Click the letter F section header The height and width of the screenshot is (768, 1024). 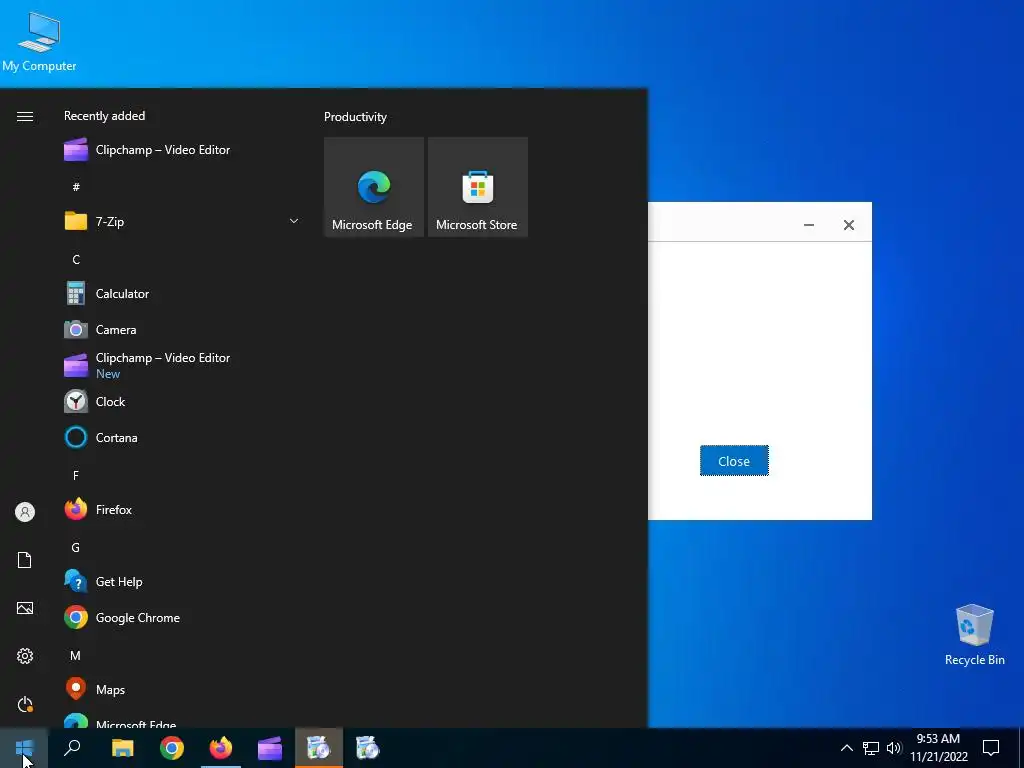[76, 475]
